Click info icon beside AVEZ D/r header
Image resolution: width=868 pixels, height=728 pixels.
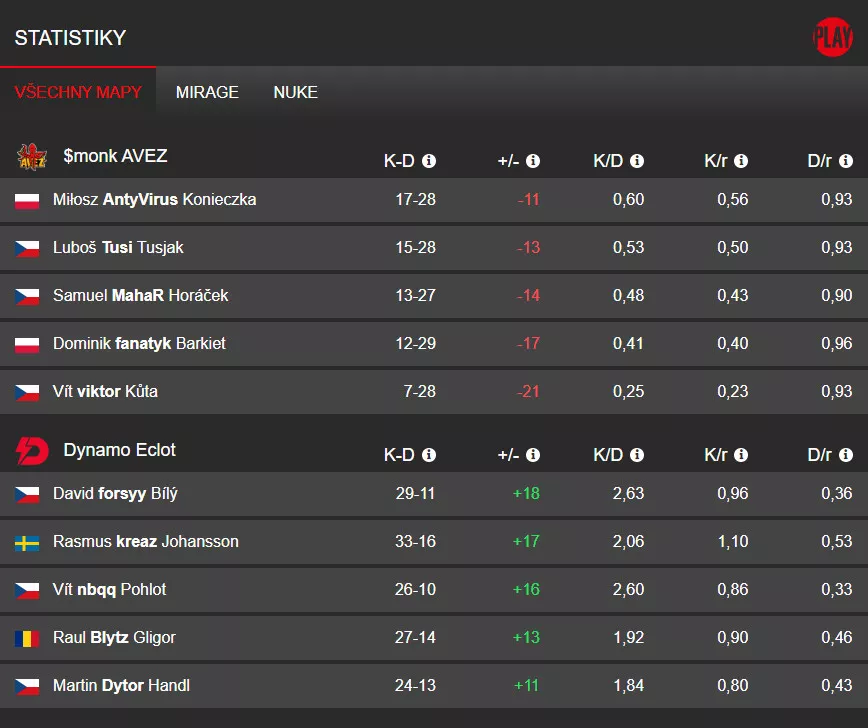[x=845, y=161]
